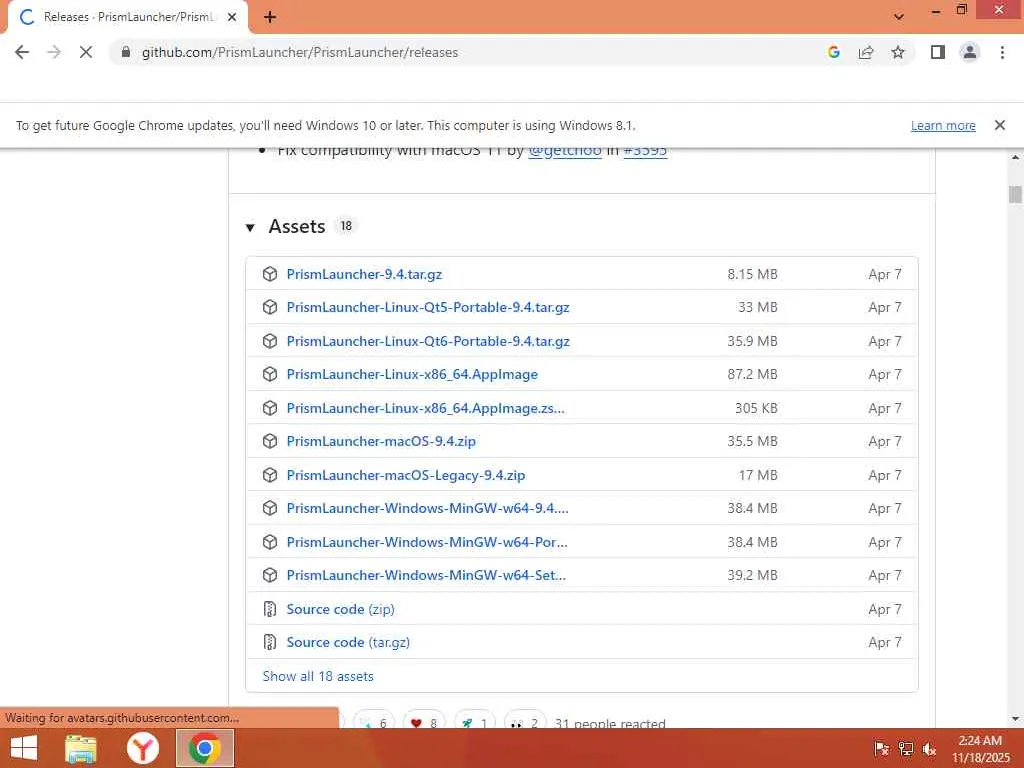Click the Assets count badge 18
1024x768 pixels.
(x=346, y=226)
